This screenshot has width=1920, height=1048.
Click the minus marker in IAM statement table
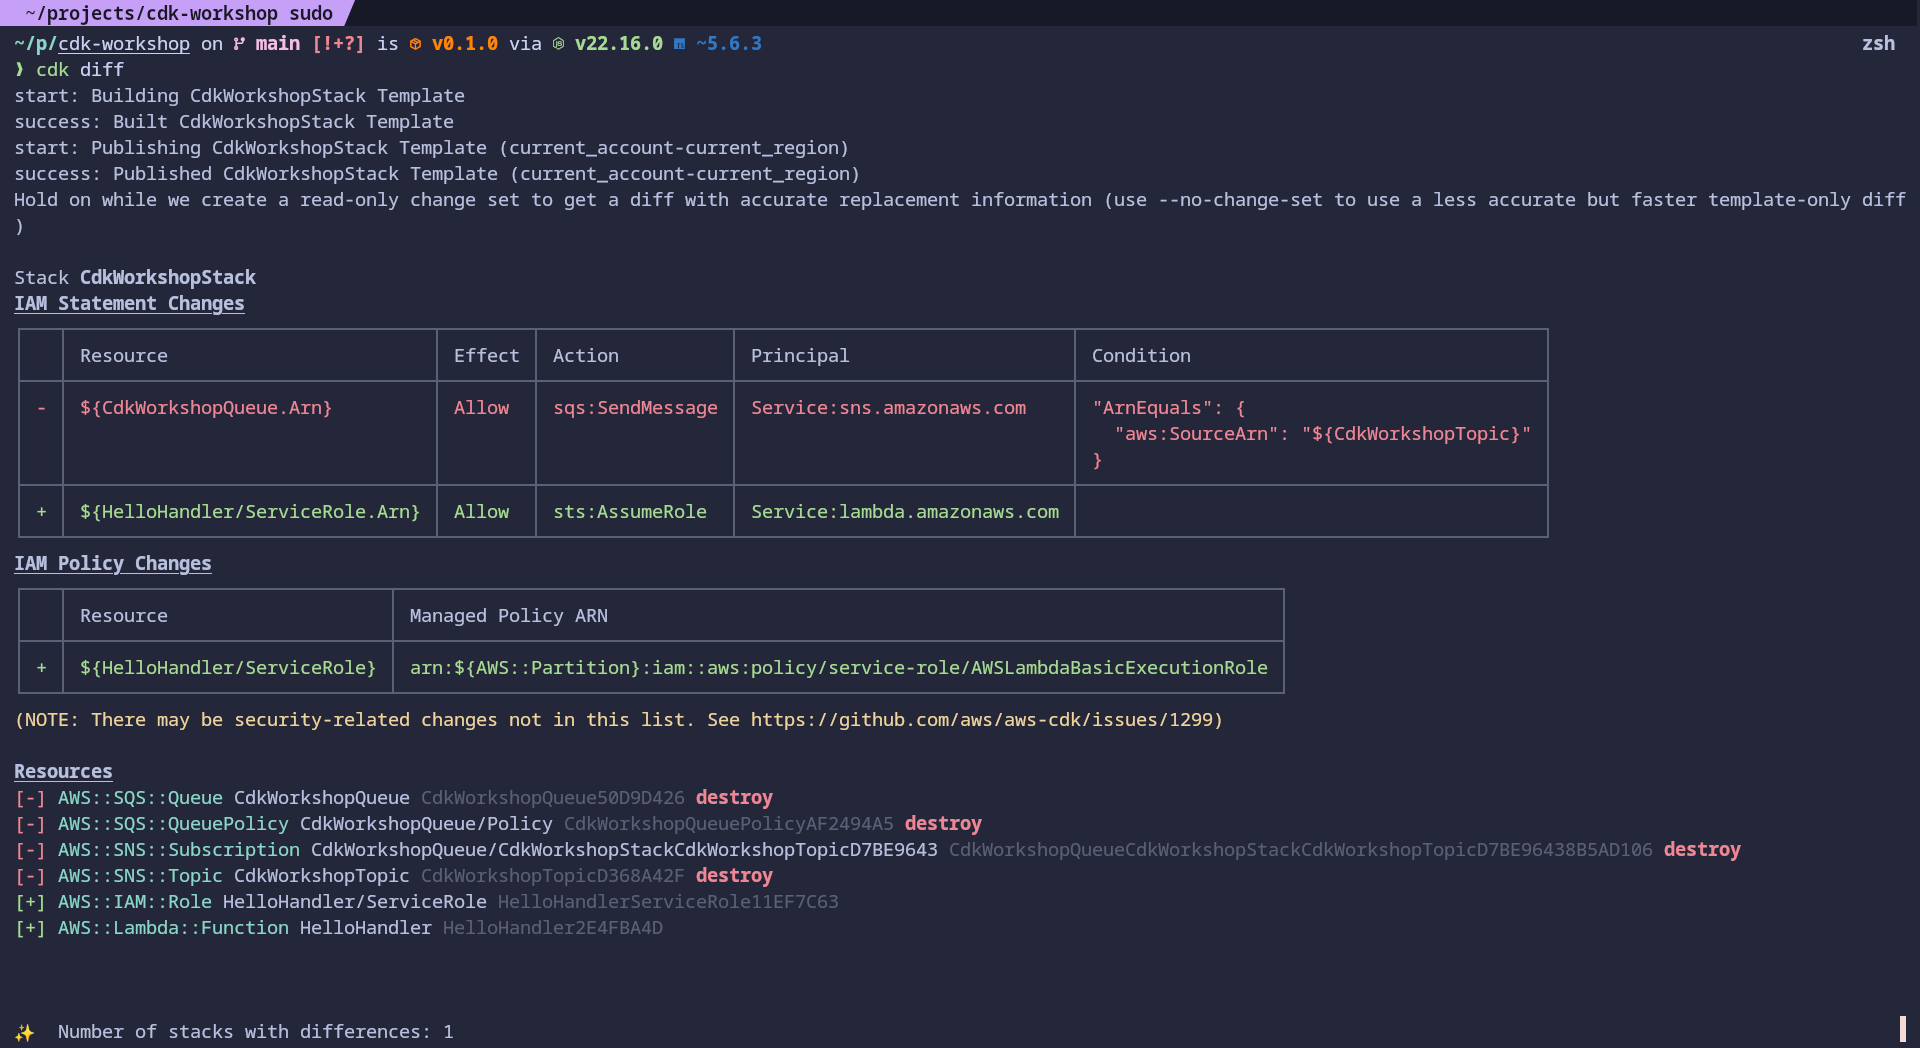tap(41, 408)
